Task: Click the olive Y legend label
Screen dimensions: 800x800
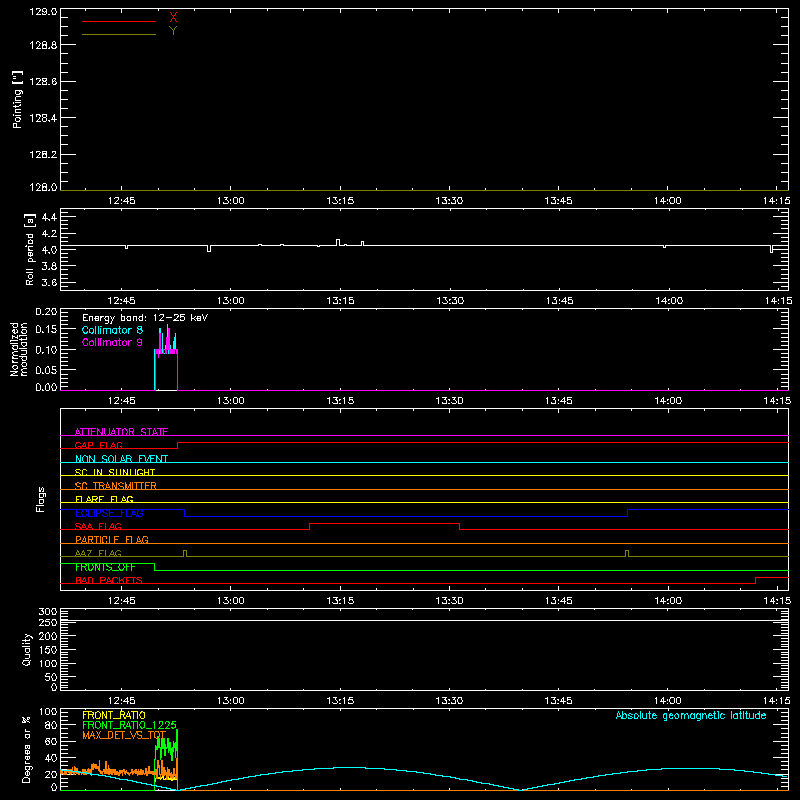Action: pos(173,31)
